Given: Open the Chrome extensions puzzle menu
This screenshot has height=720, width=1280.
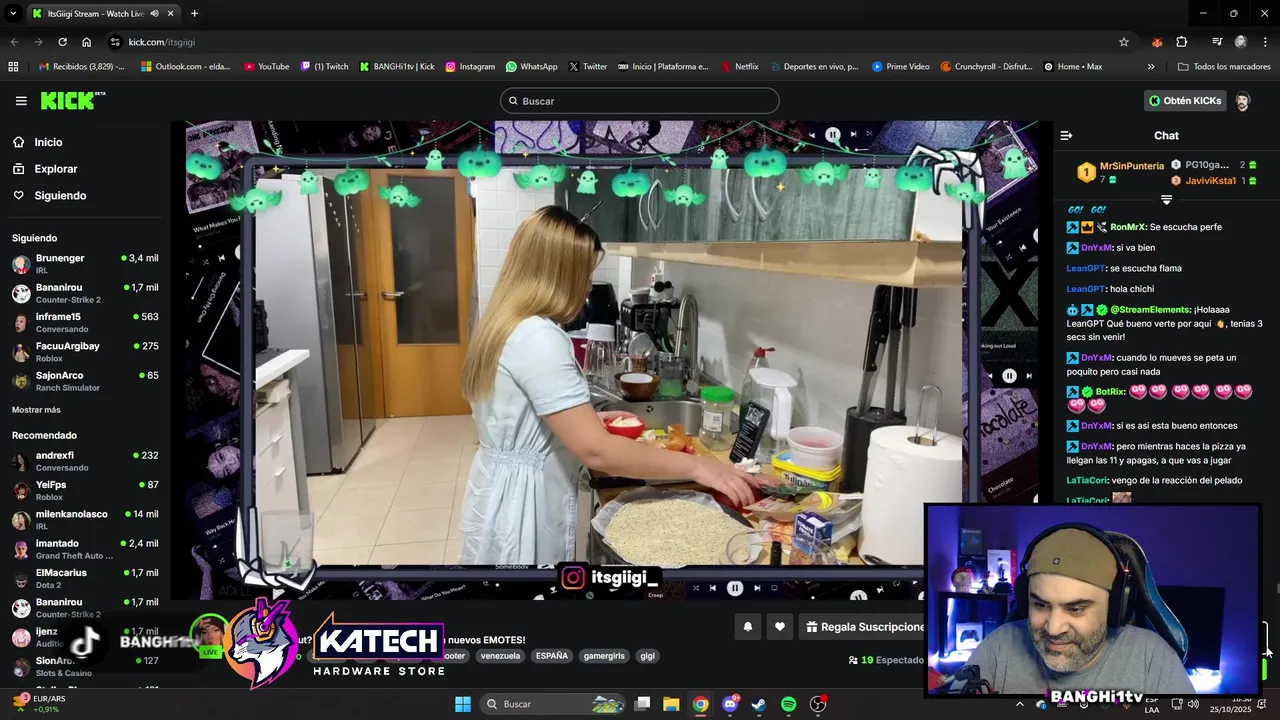Looking at the screenshot, I should point(1182,42).
